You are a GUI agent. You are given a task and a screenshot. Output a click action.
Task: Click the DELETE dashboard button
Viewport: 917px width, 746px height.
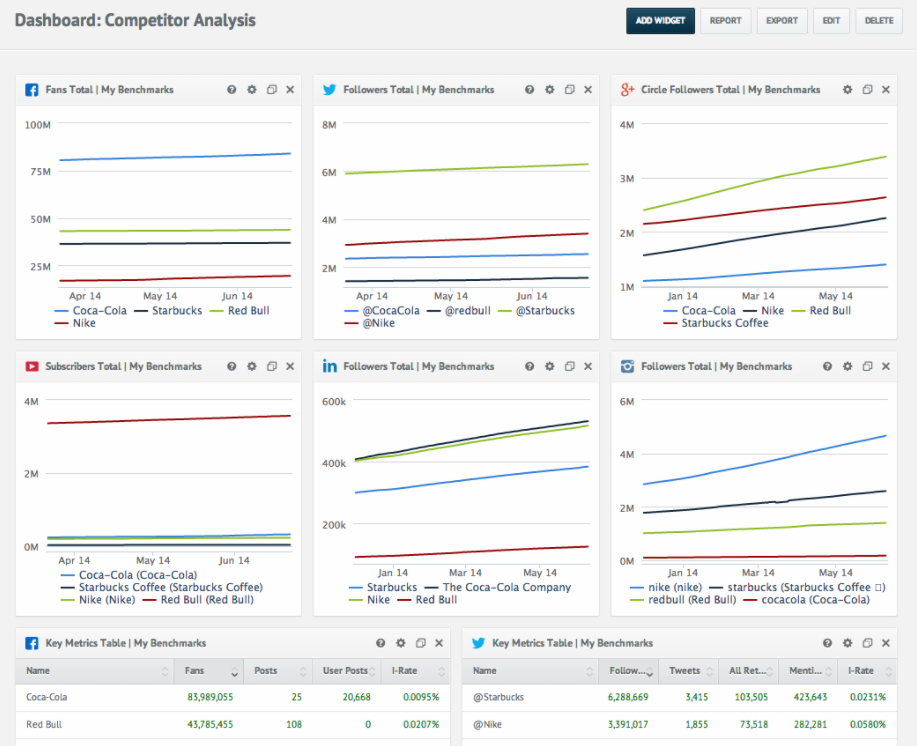click(879, 21)
